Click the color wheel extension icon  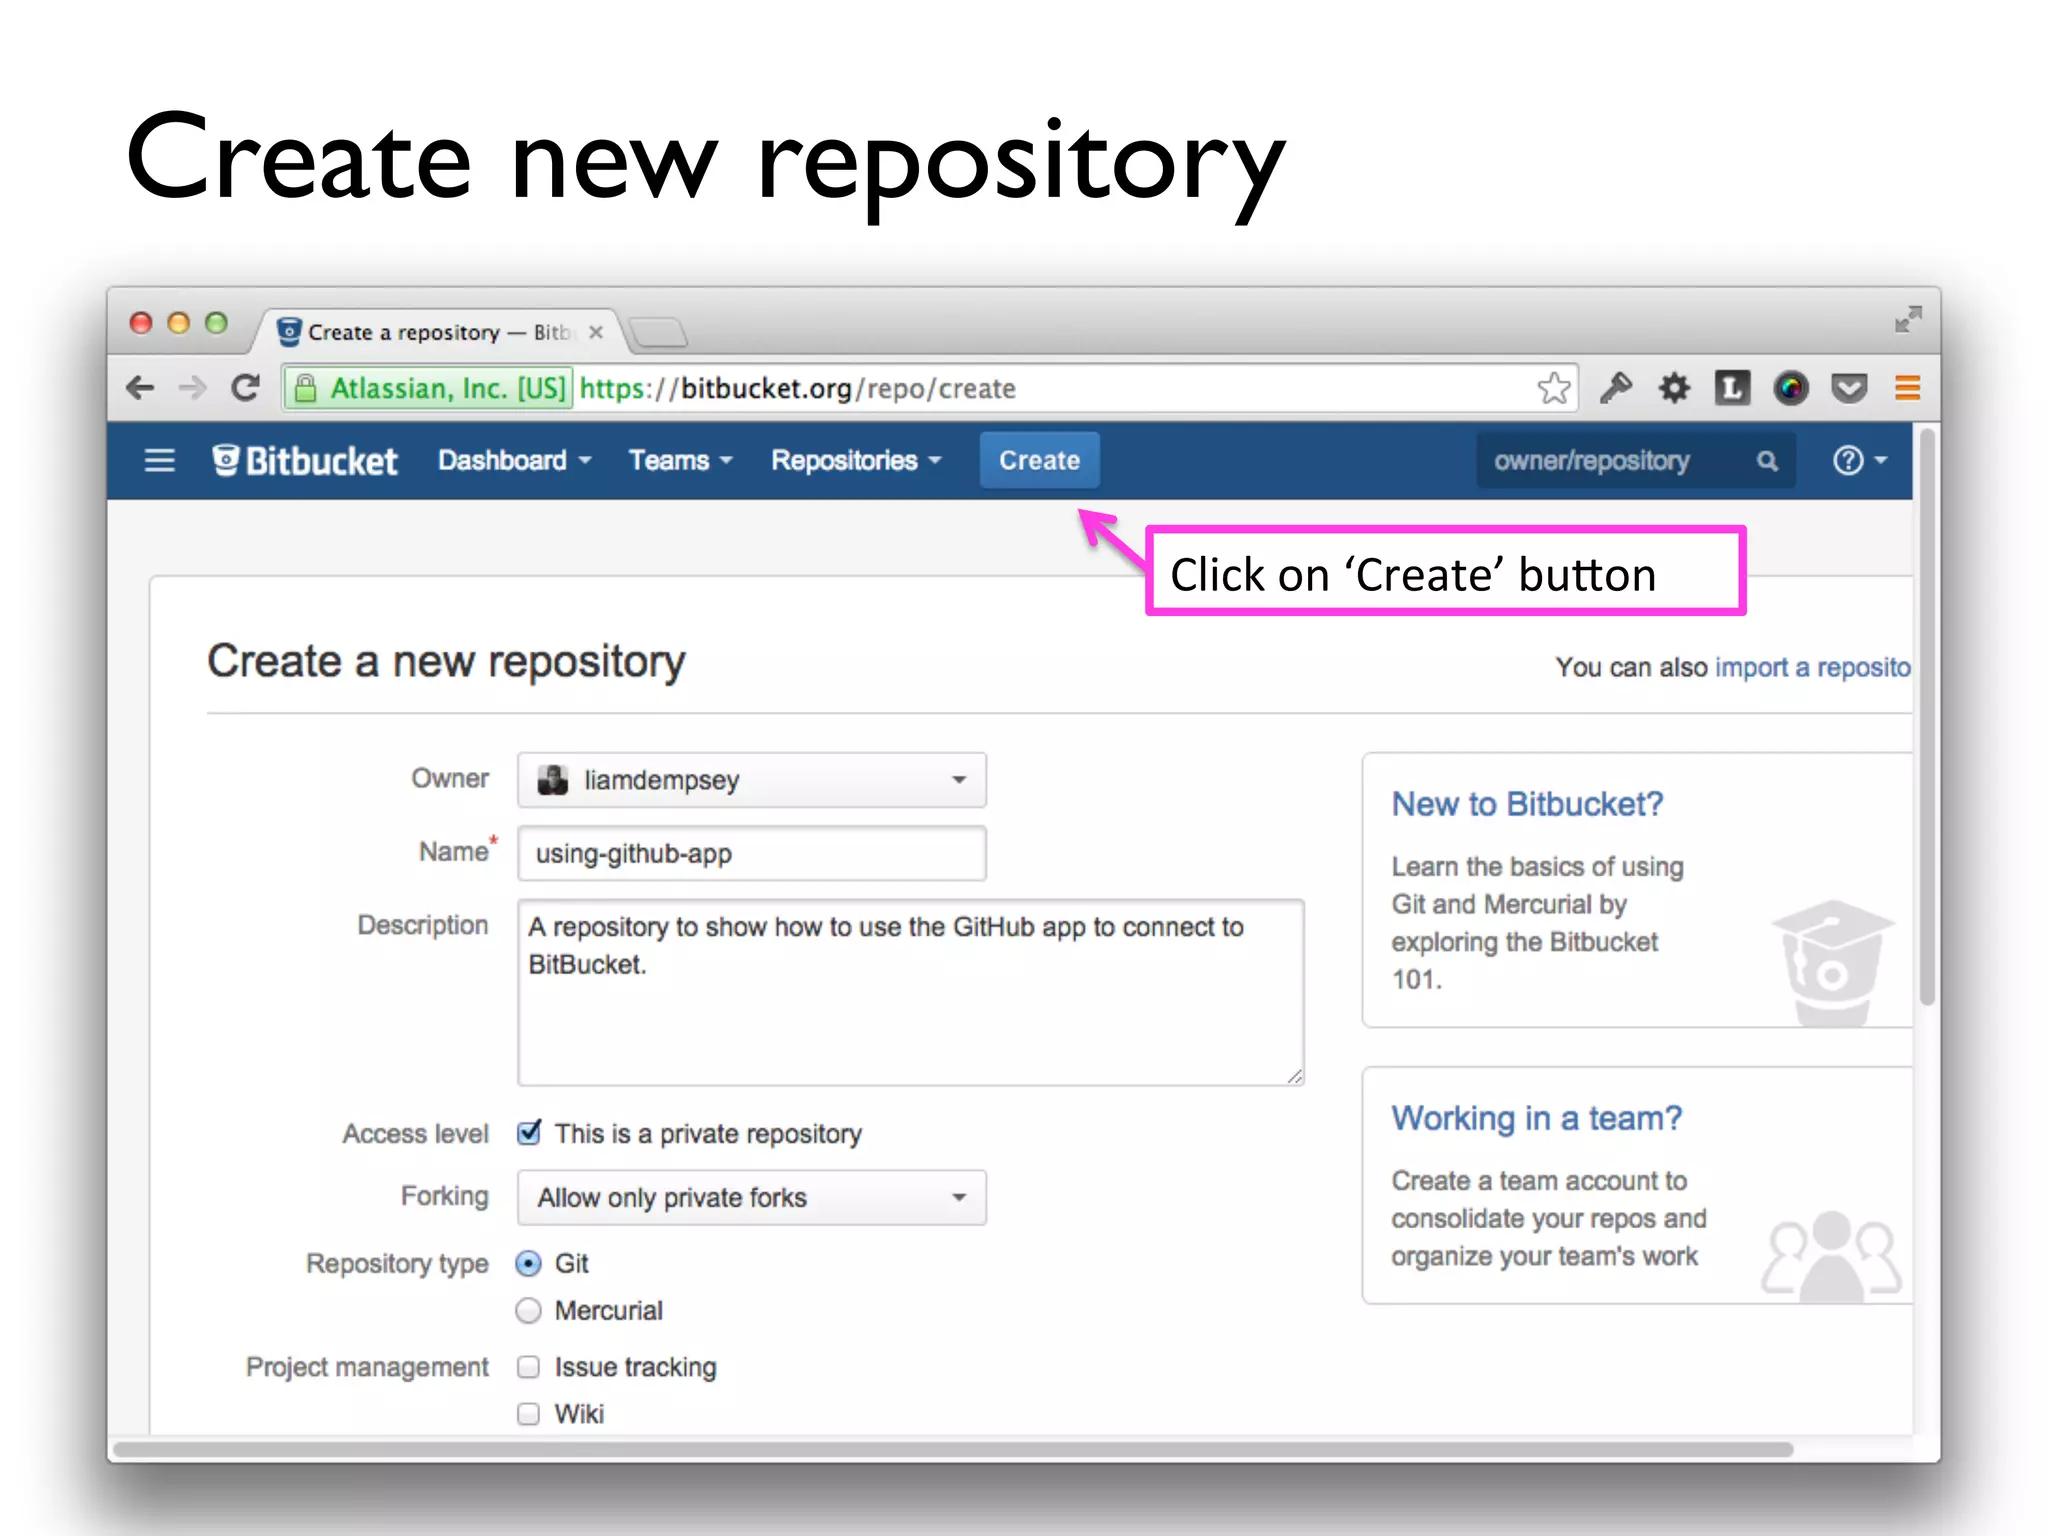1791,388
